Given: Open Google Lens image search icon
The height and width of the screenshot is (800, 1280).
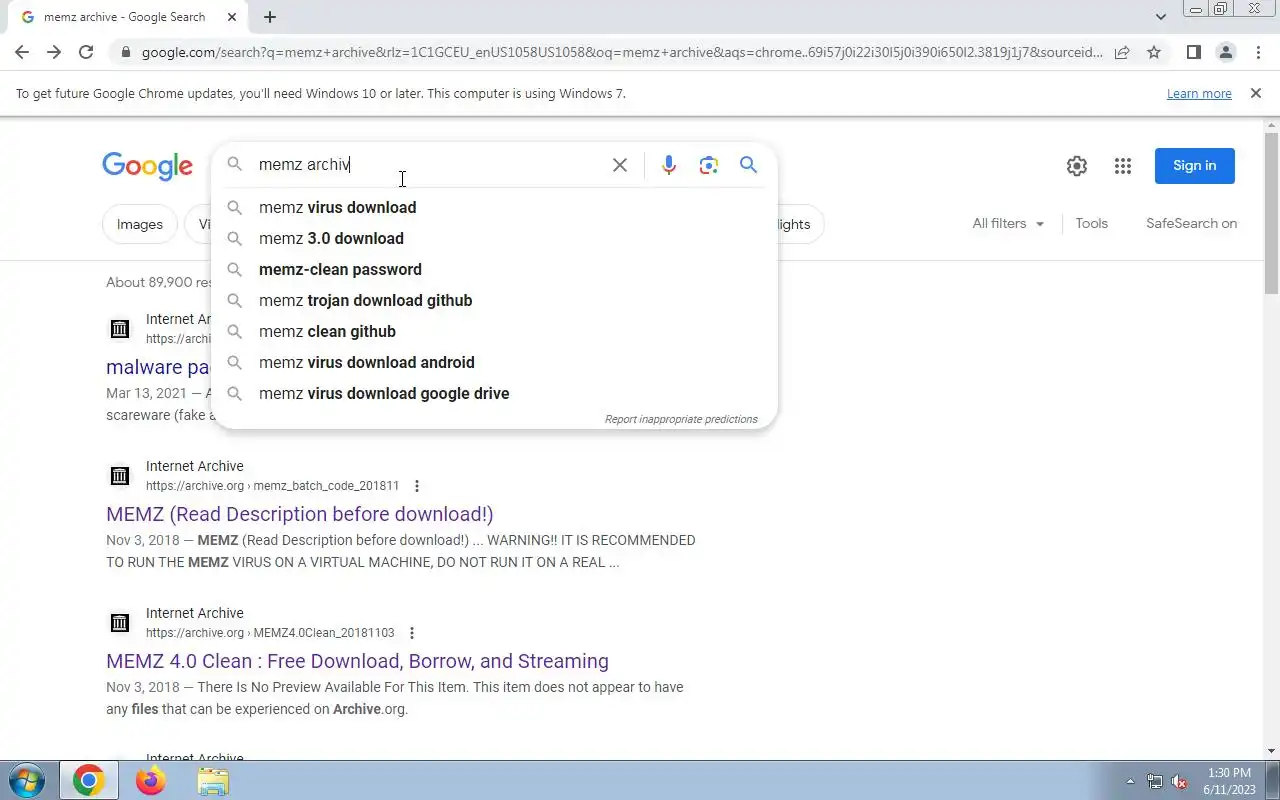Looking at the screenshot, I should [x=709, y=165].
